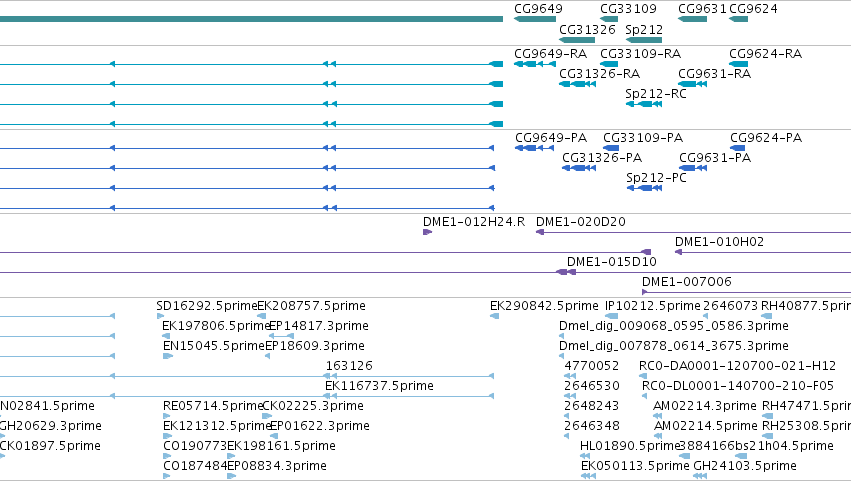Viewport: 851px width, 481px height.
Task: Click protein label CG9649-PA
Action: 551,138
